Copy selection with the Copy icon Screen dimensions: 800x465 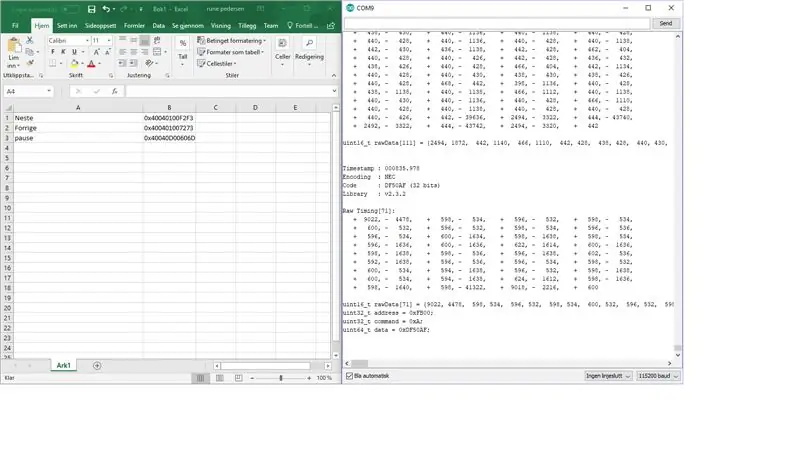coord(30,52)
